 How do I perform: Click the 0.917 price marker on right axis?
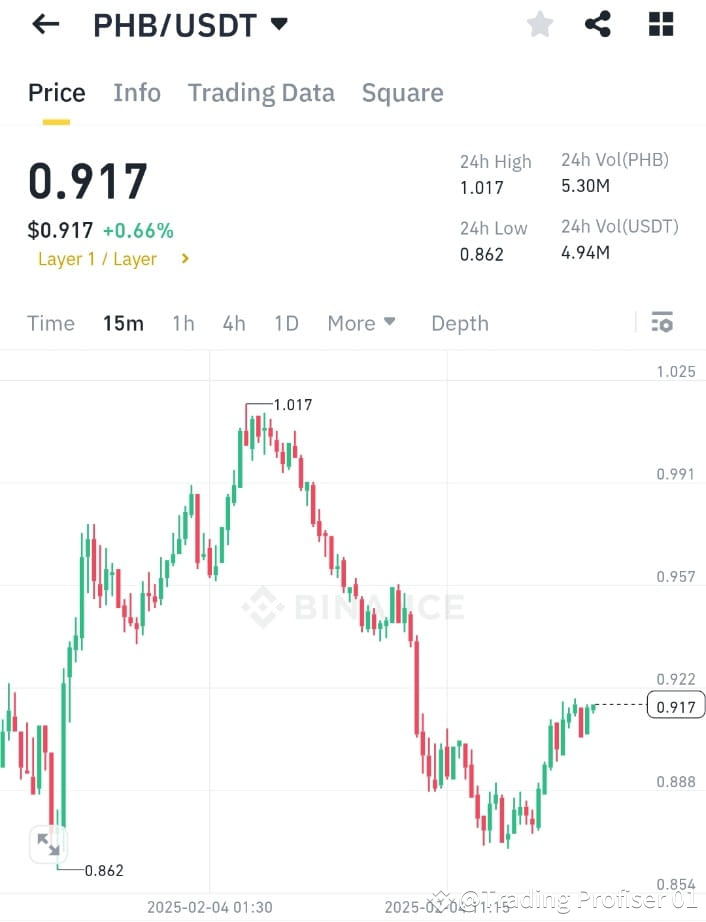[x=675, y=706]
